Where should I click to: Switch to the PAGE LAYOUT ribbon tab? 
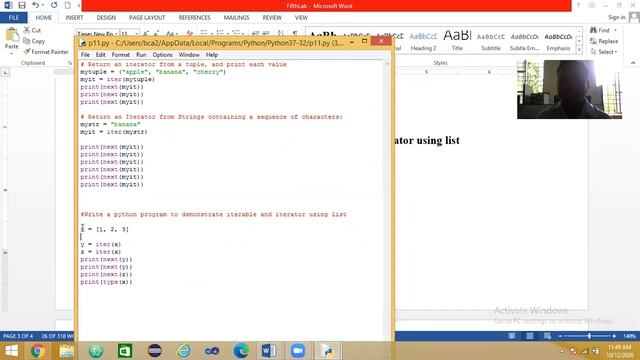point(147,18)
